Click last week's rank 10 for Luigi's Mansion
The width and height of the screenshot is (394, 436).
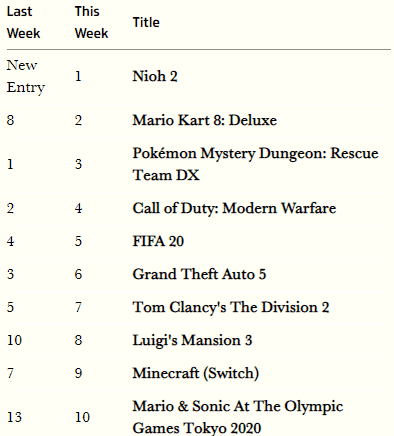pos(14,340)
